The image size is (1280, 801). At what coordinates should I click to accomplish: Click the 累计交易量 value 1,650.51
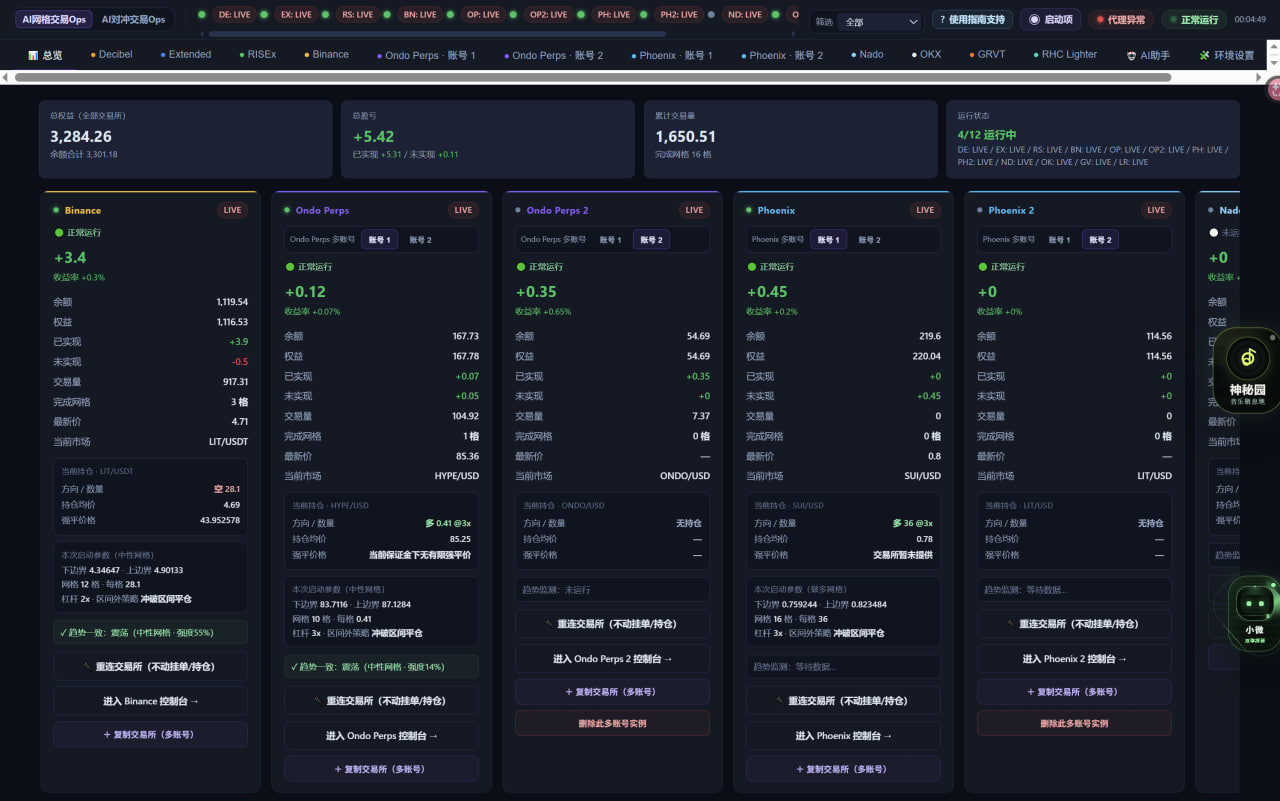point(686,137)
